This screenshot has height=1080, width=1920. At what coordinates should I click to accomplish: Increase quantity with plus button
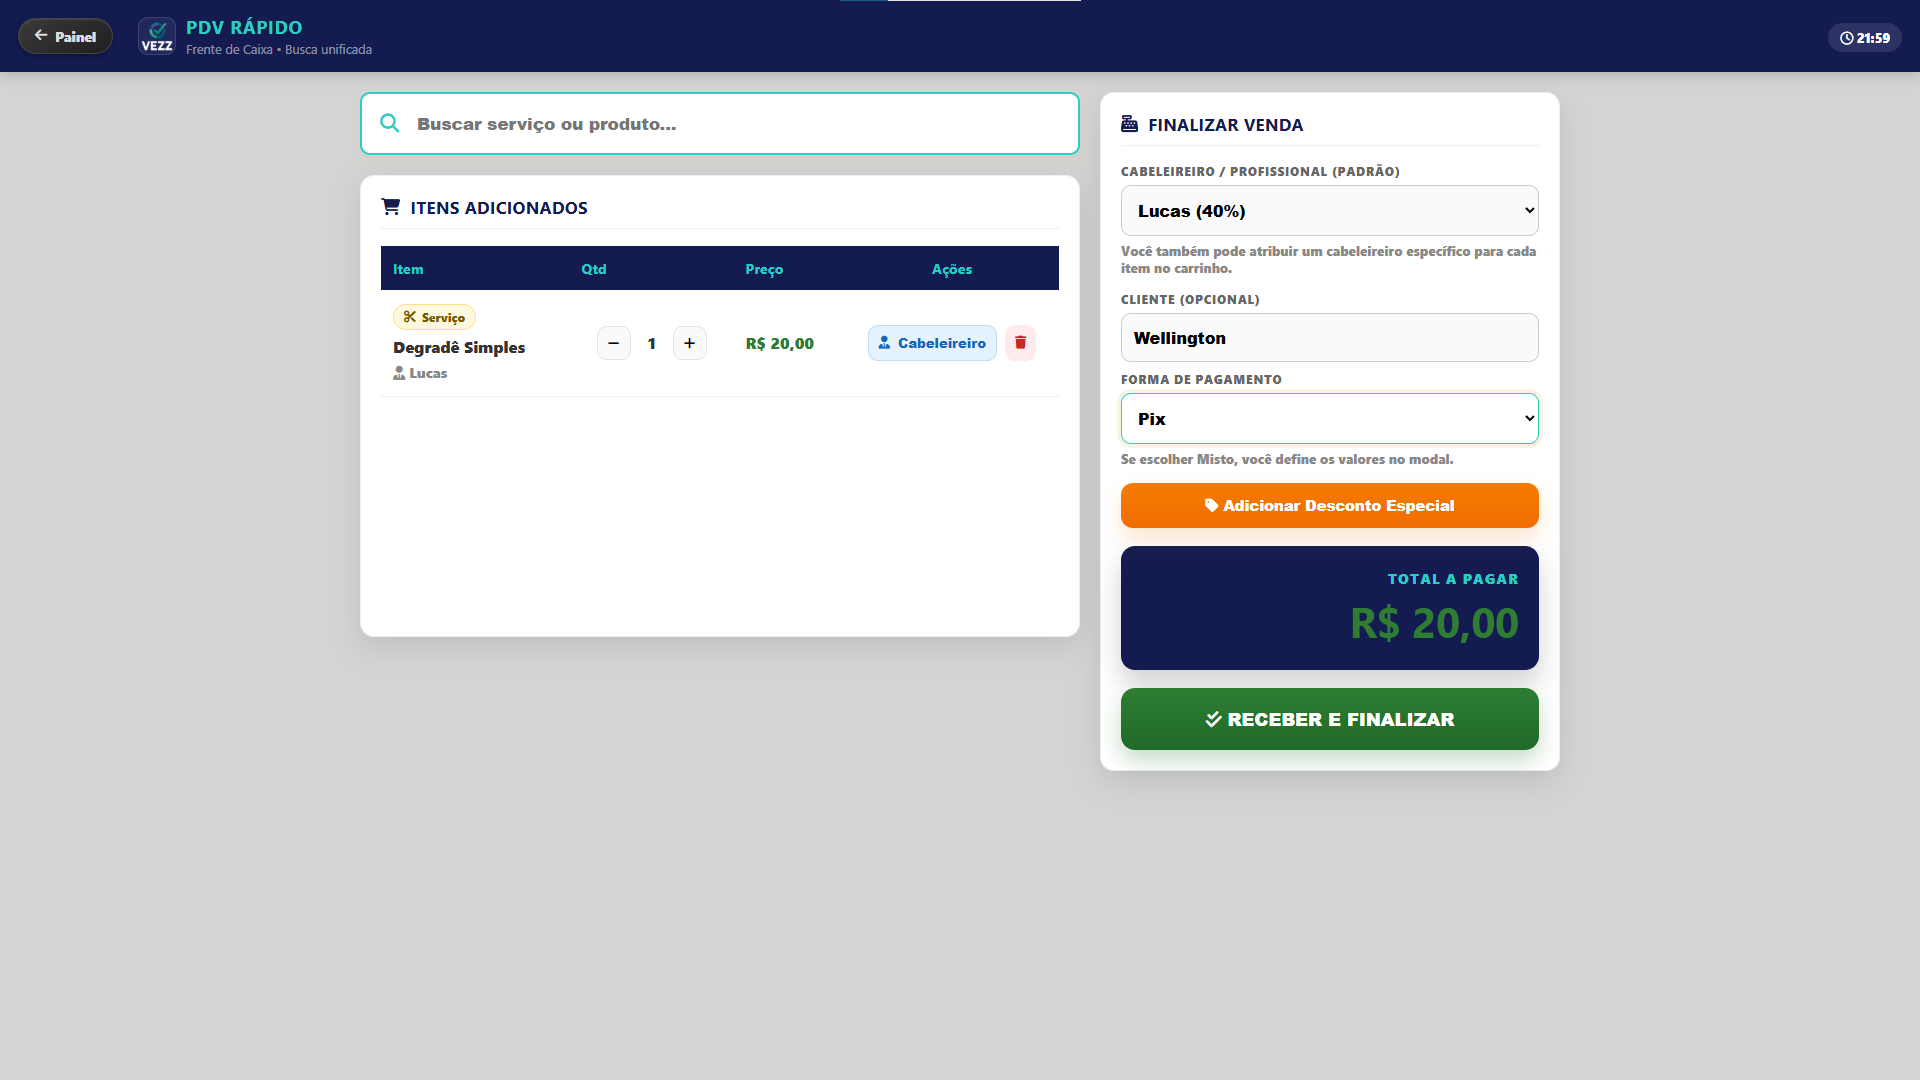[x=689, y=343]
